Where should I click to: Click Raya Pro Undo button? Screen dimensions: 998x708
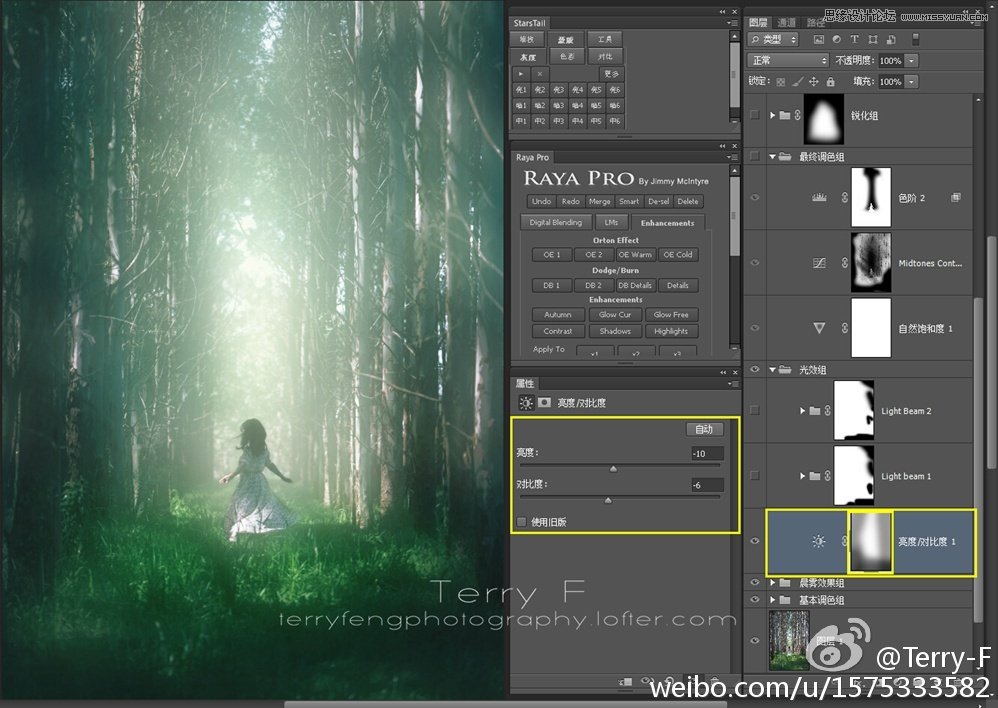541,201
